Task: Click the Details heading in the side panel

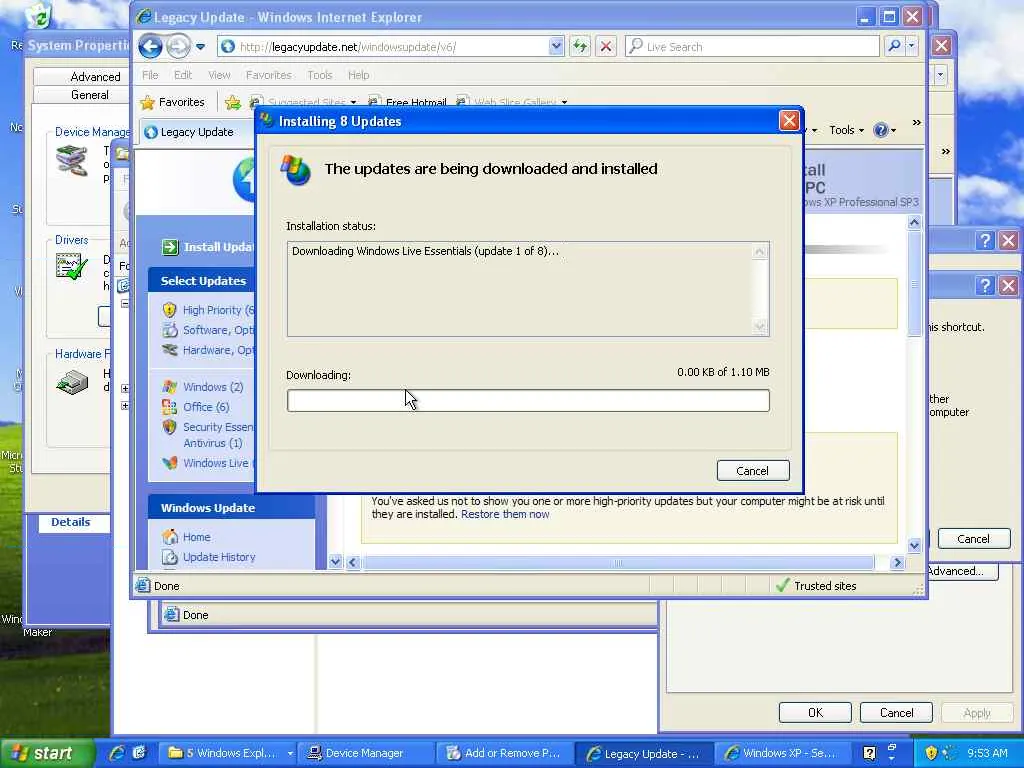Action: [x=71, y=522]
